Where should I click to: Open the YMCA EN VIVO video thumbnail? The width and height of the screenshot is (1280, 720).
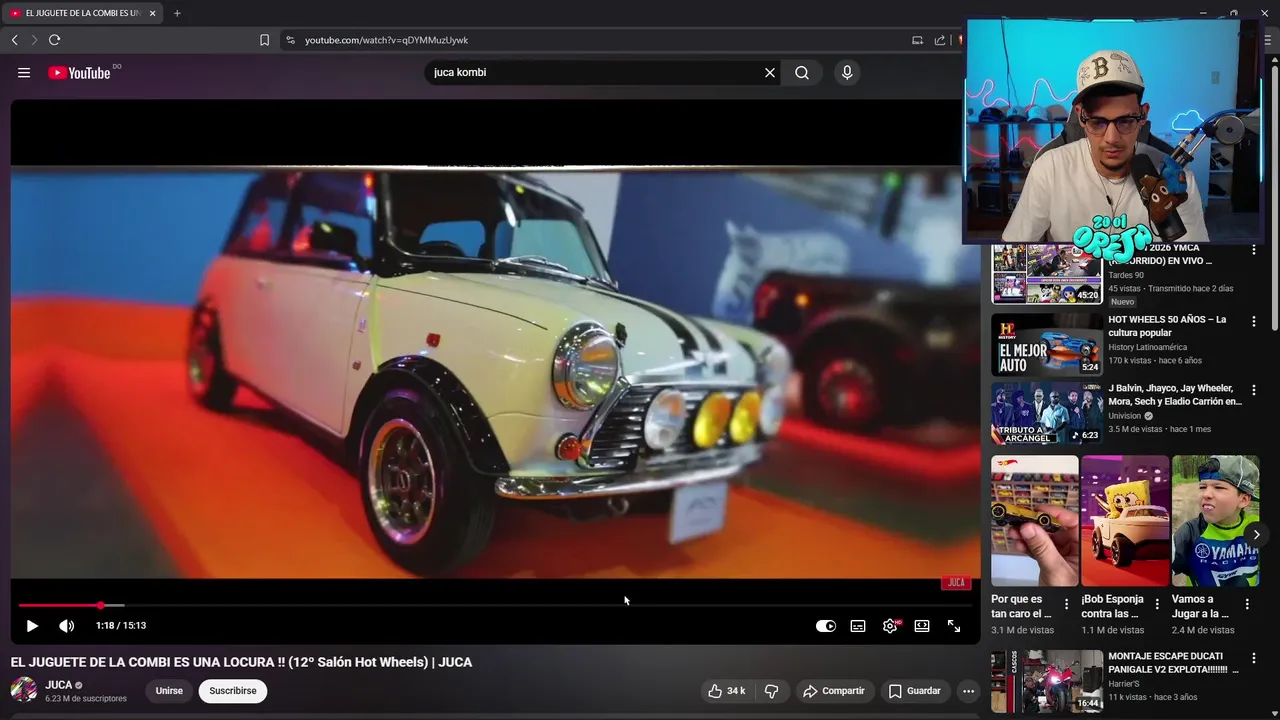1047,274
